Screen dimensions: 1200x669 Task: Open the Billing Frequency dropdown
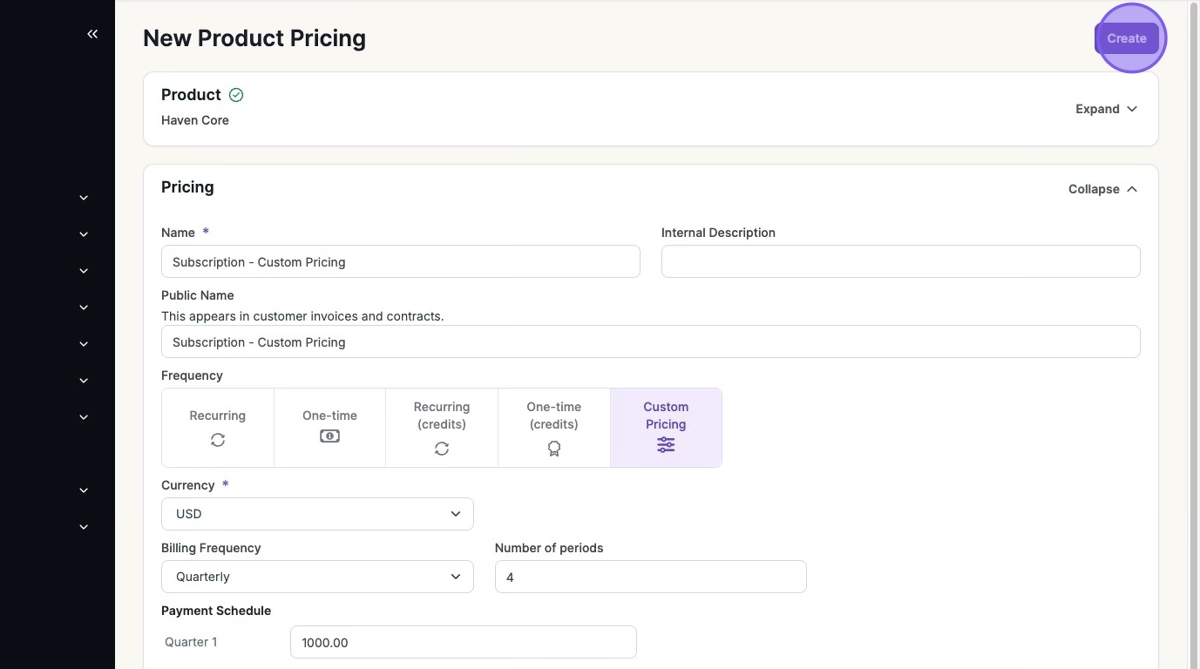[x=317, y=577]
